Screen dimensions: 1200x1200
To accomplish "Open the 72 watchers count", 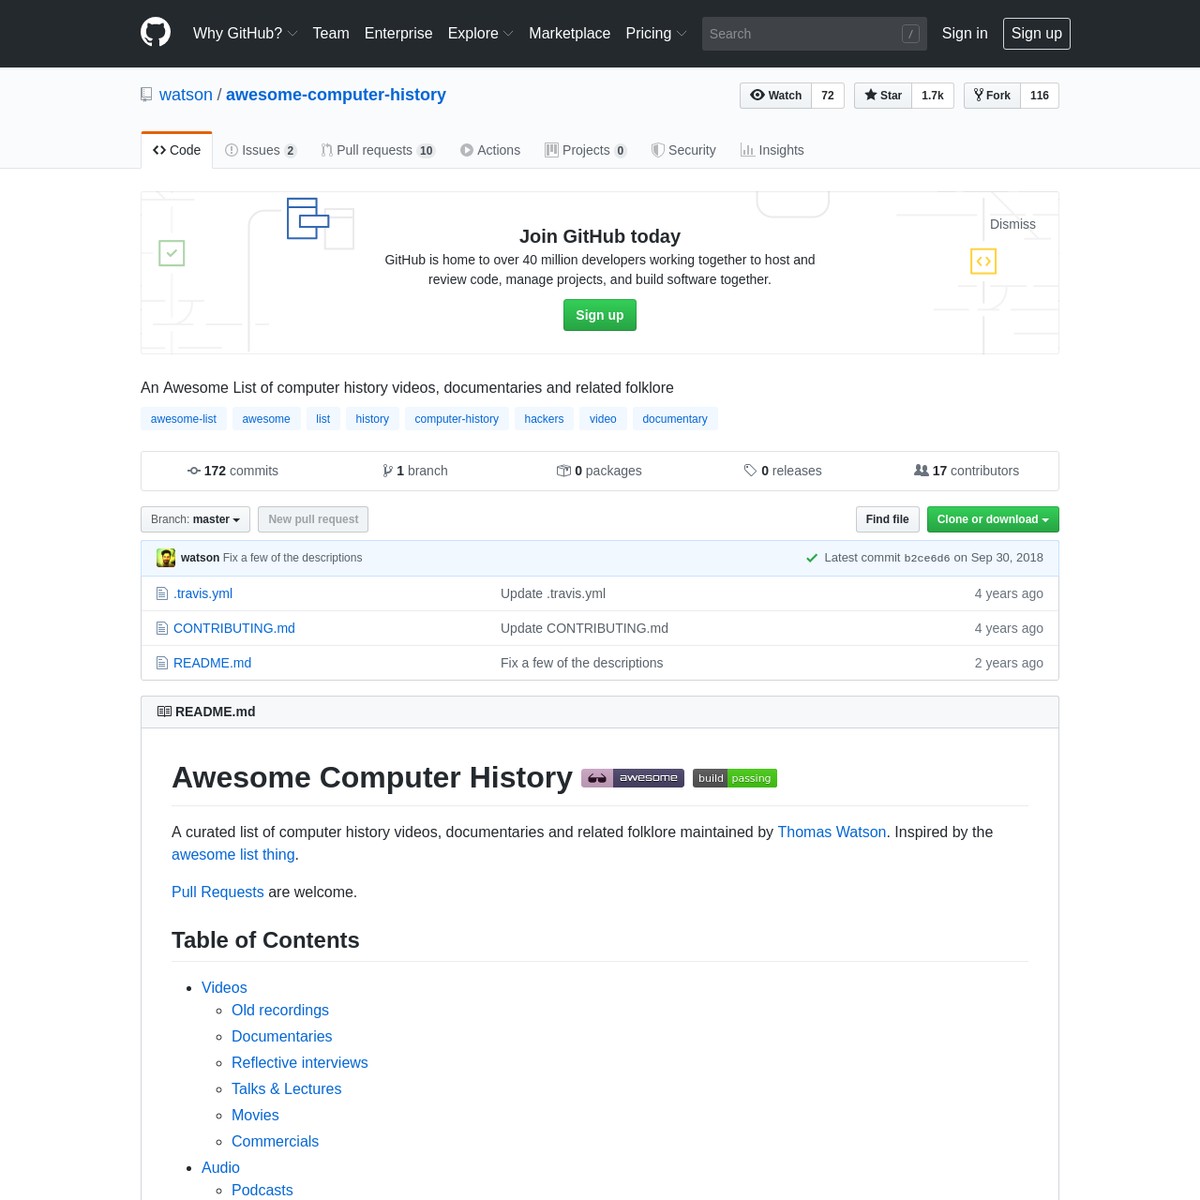I will [828, 95].
